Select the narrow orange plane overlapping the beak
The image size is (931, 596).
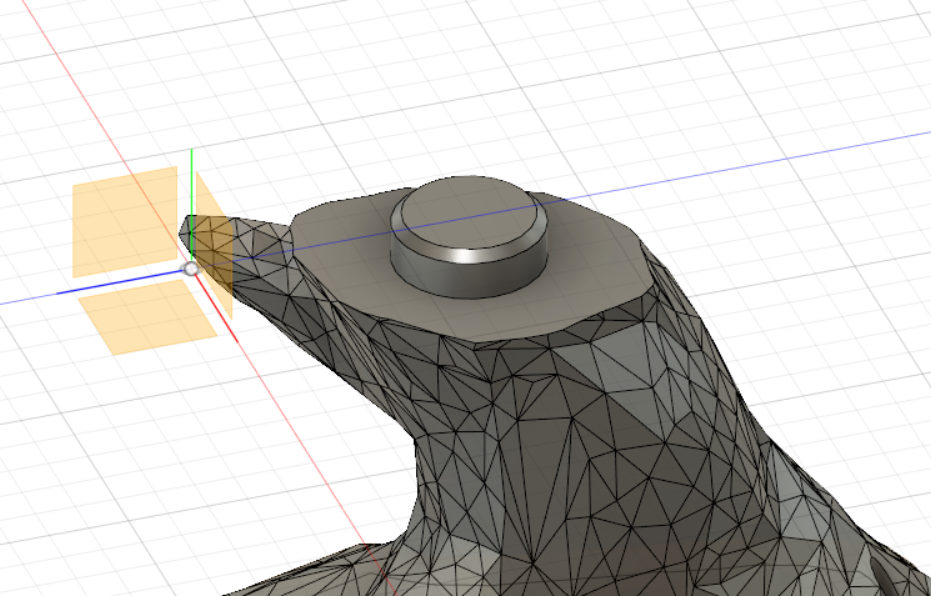click(x=214, y=245)
